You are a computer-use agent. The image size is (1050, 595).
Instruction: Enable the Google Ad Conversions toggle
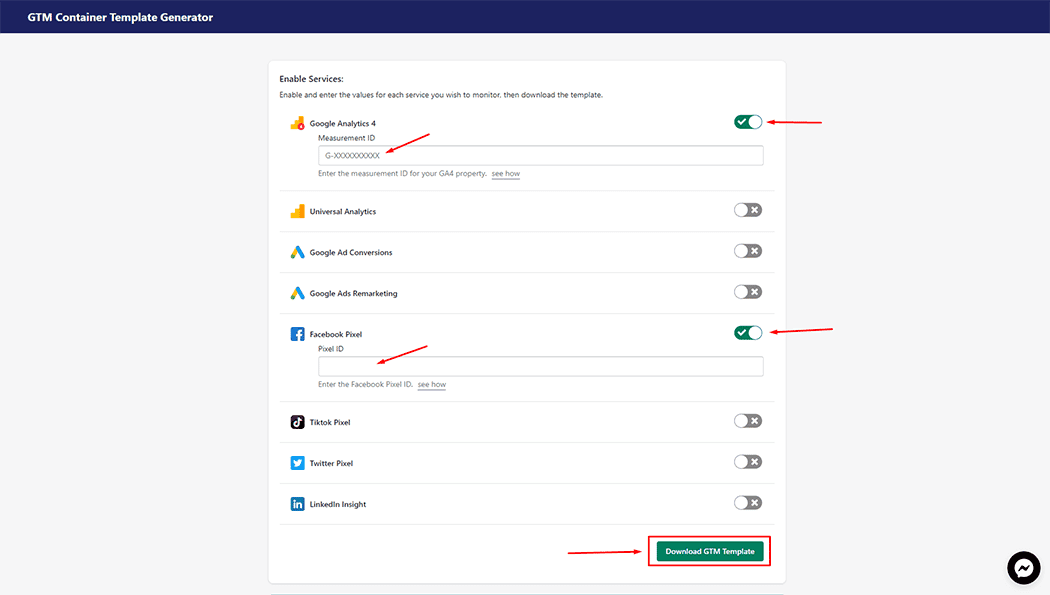[x=747, y=251]
